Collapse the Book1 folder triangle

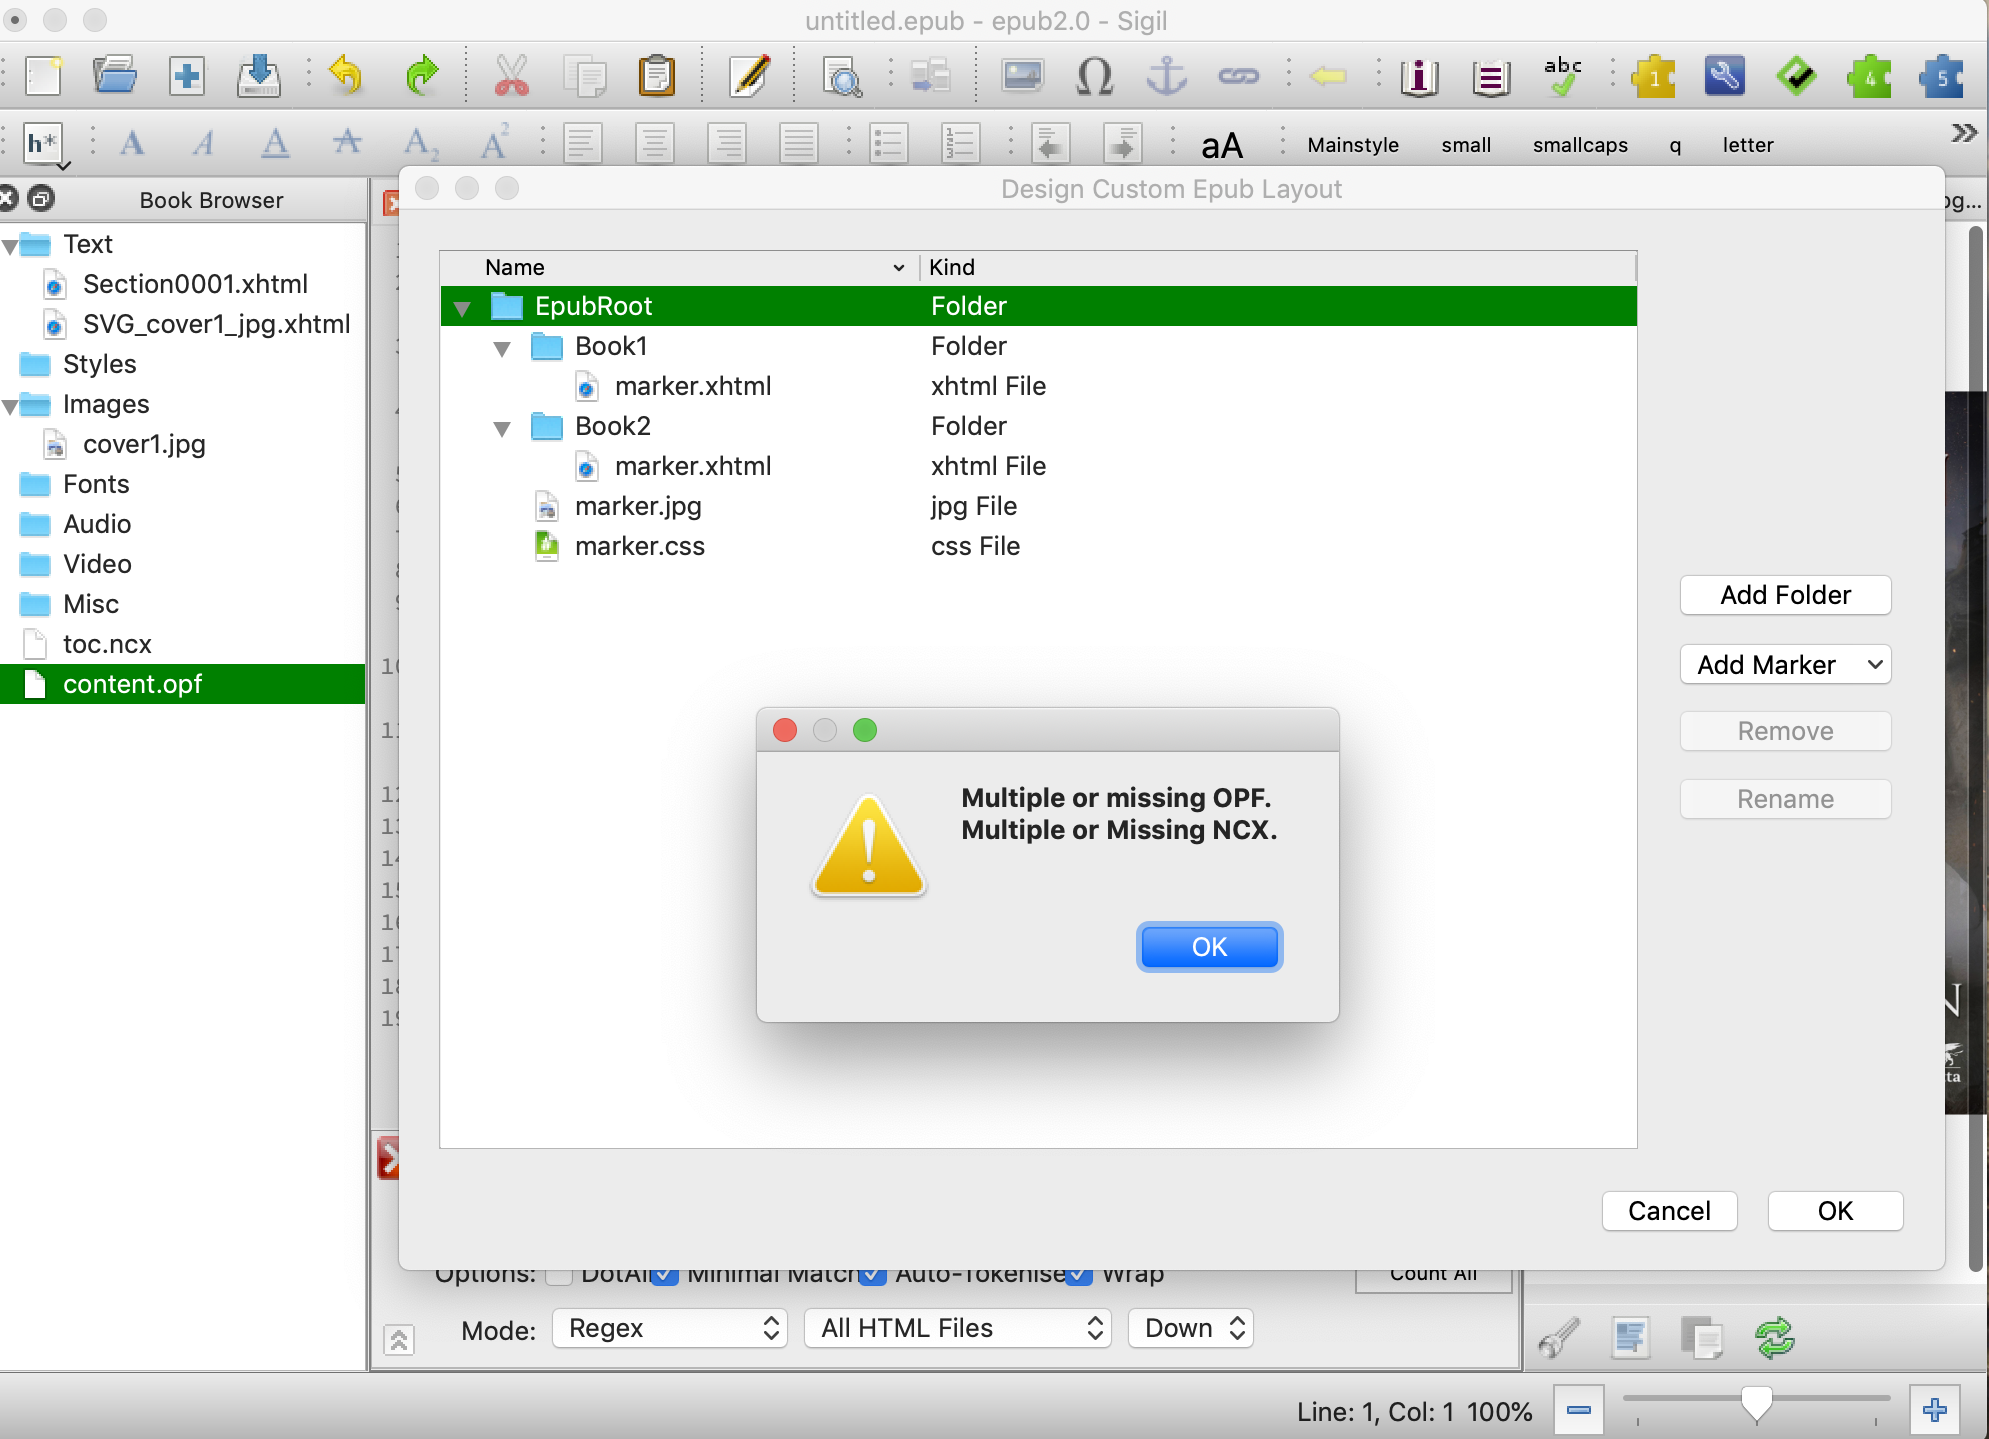pos(502,348)
